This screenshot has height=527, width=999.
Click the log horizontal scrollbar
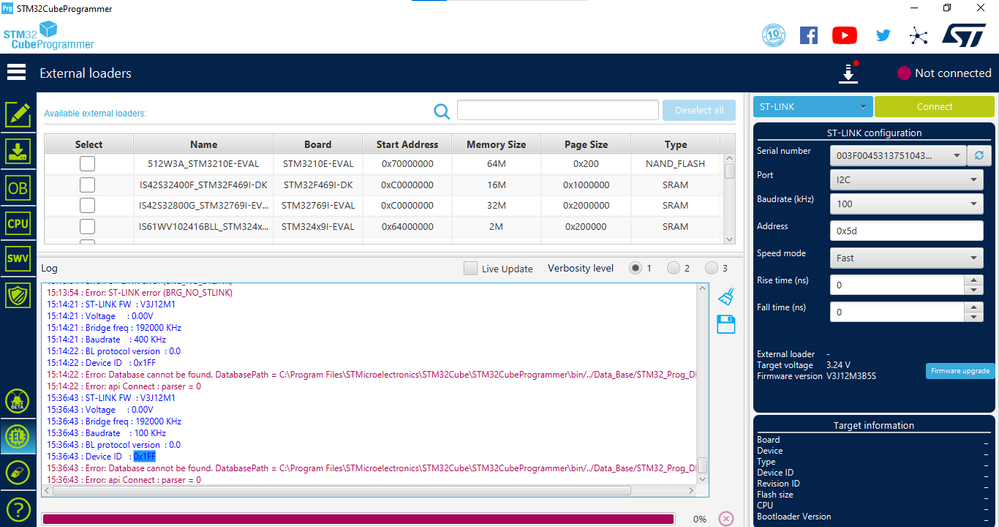[341, 491]
